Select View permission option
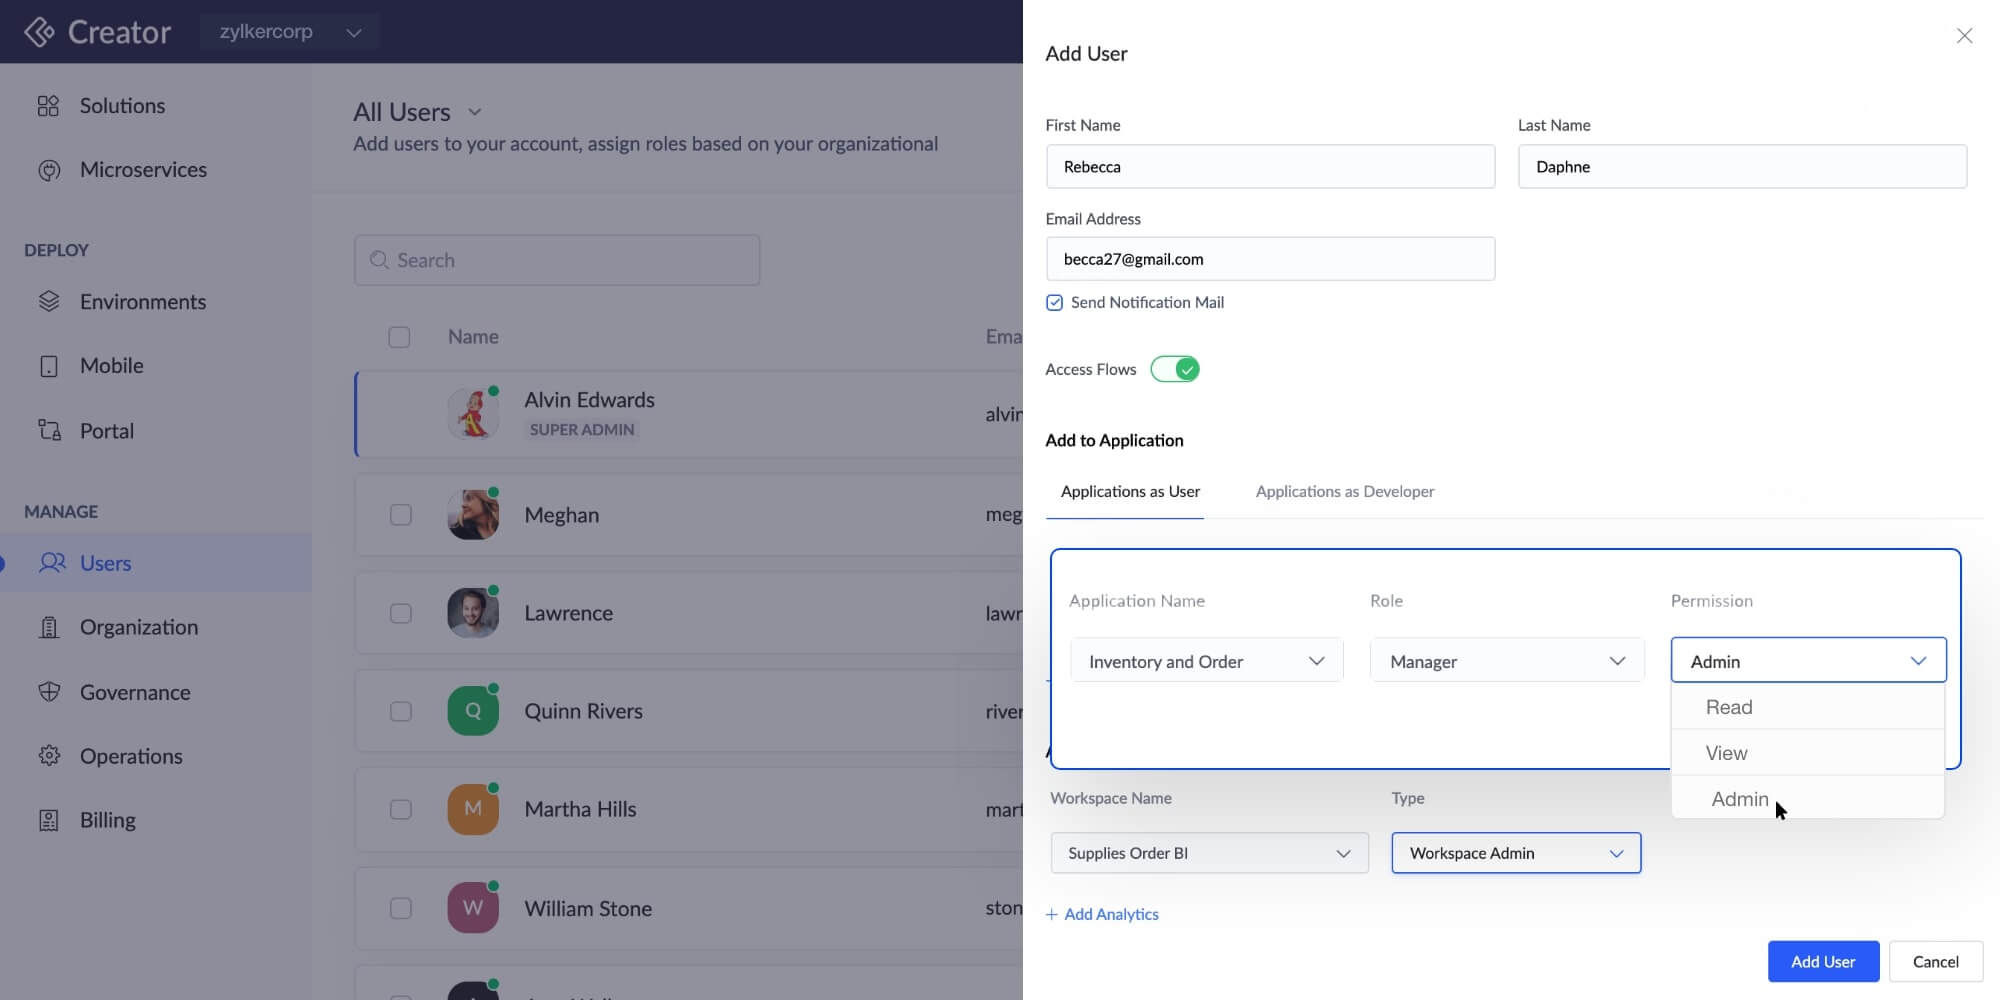 pyautogui.click(x=1726, y=753)
